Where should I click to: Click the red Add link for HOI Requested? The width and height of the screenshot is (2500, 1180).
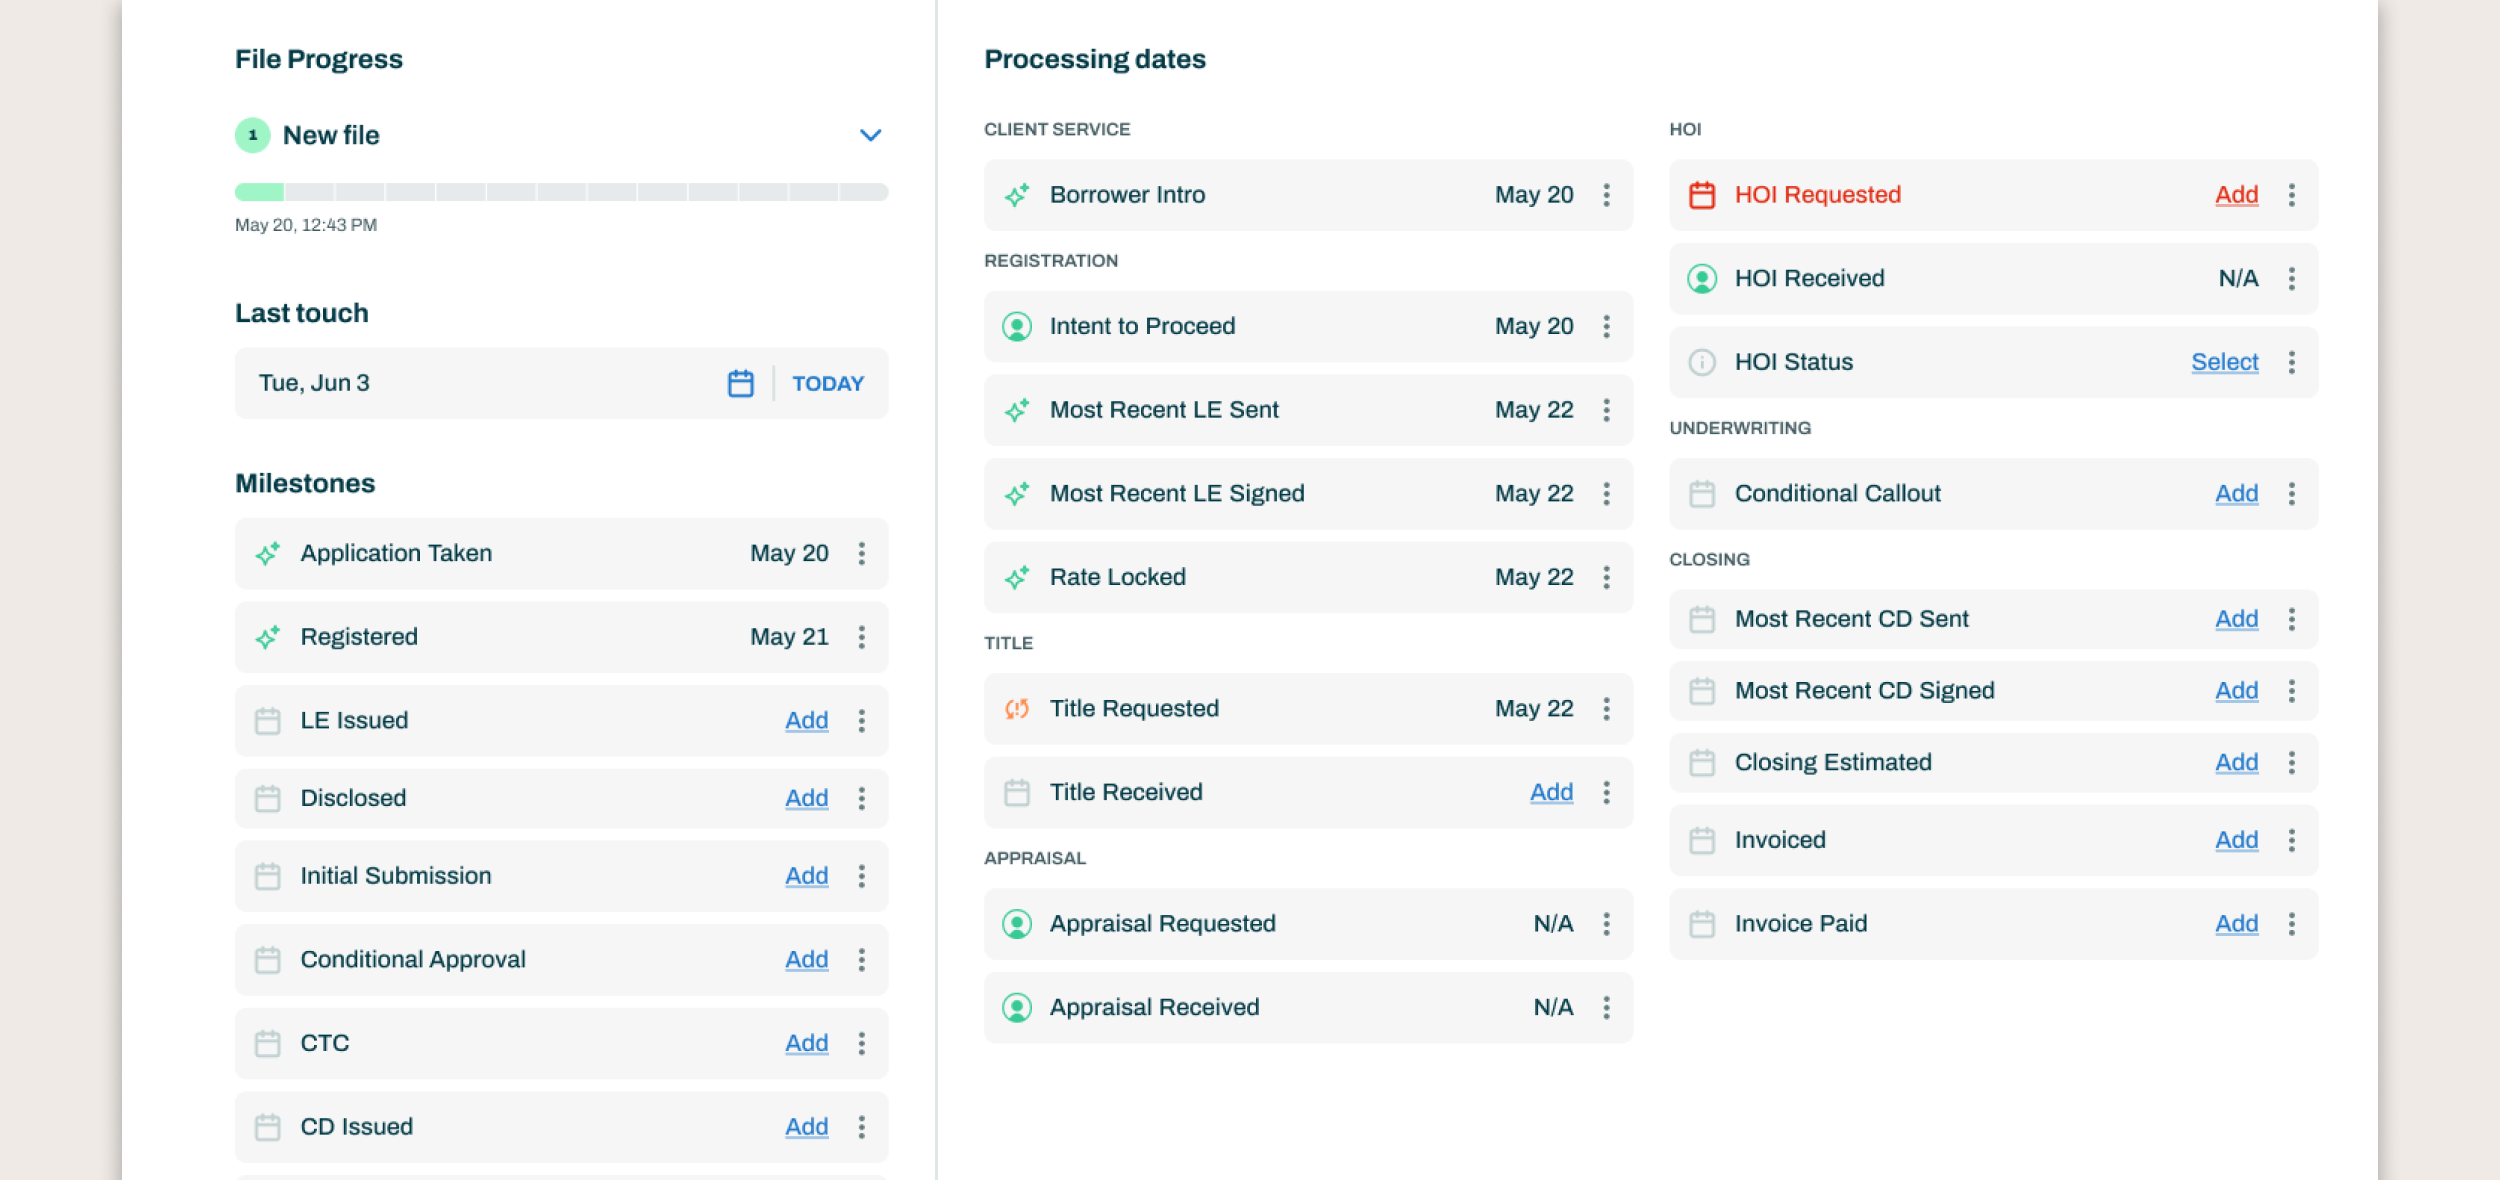[2236, 195]
